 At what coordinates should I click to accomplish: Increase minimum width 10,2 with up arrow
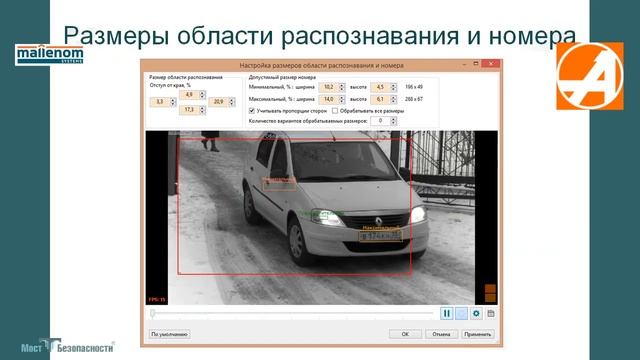point(342,85)
